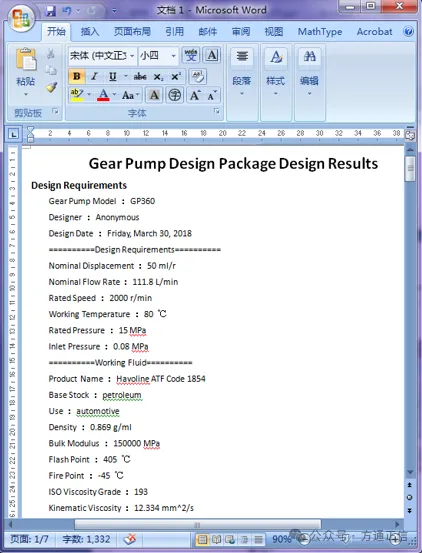Click the Format Painter brush icon

click(51, 87)
